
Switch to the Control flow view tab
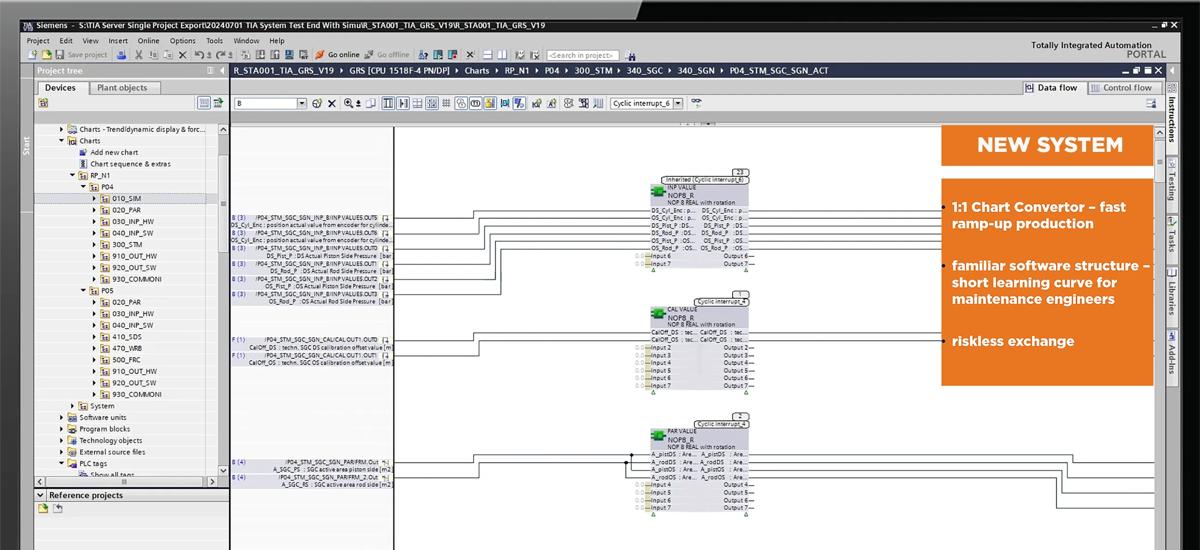[x=1121, y=88]
